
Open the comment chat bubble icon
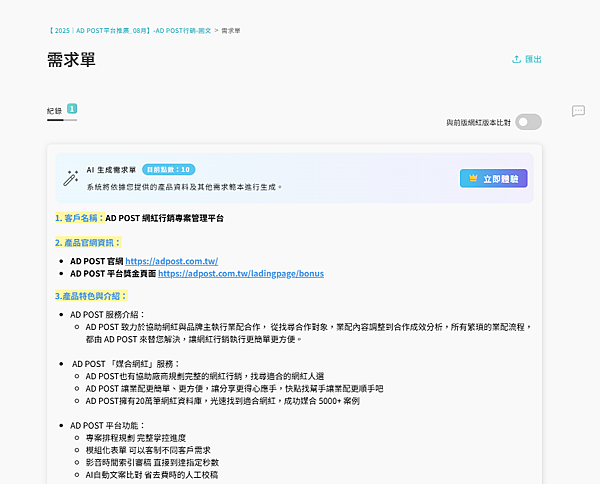coord(578,111)
